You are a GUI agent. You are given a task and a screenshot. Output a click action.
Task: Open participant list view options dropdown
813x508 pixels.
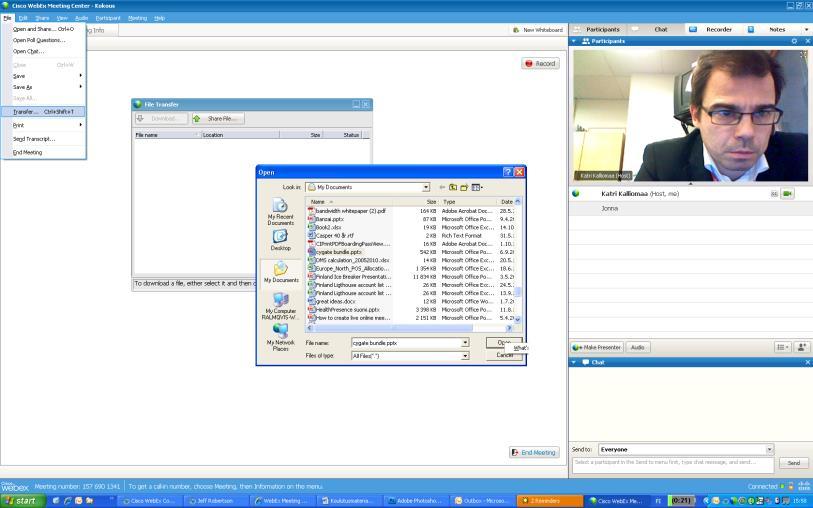click(782, 347)
